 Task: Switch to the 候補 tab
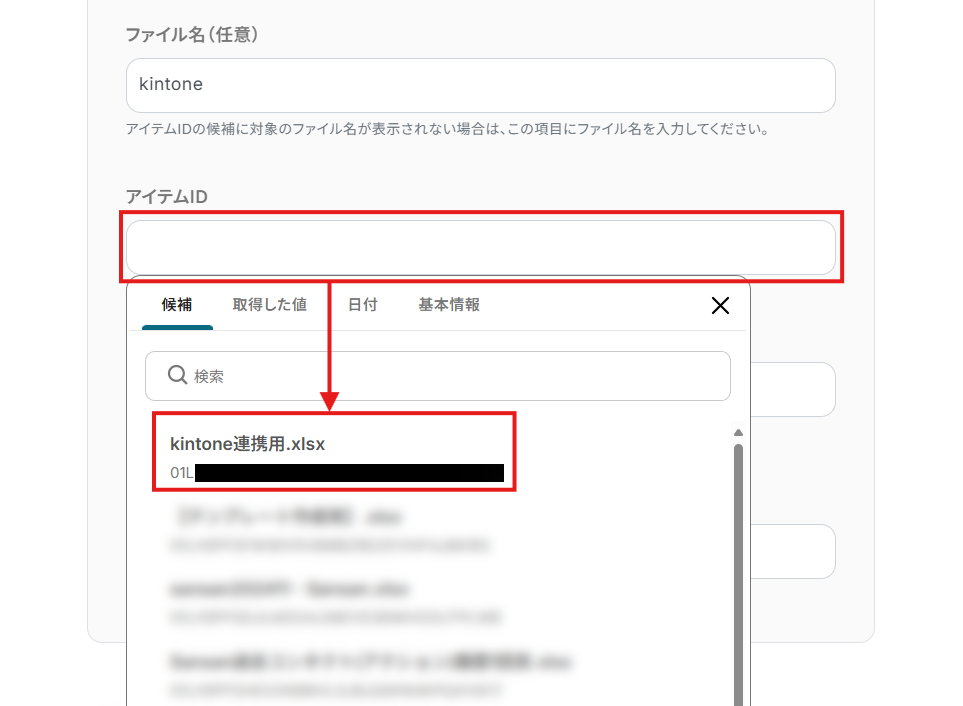(x=177, y=305)
